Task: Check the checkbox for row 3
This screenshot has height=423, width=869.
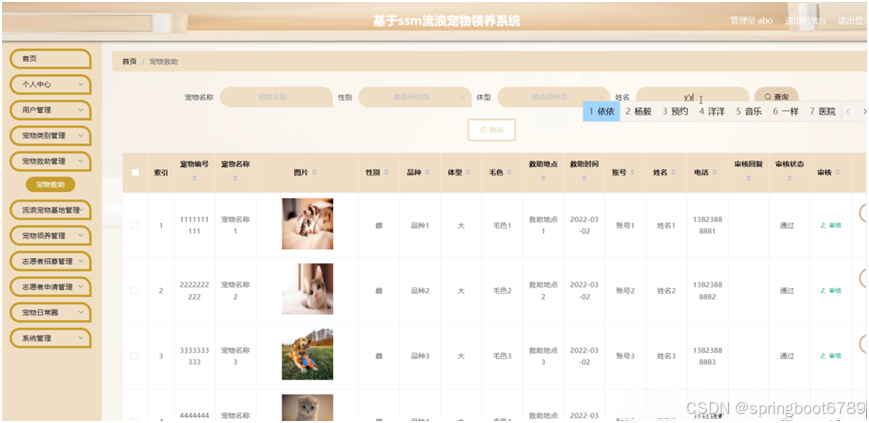Action: (135, 356)
